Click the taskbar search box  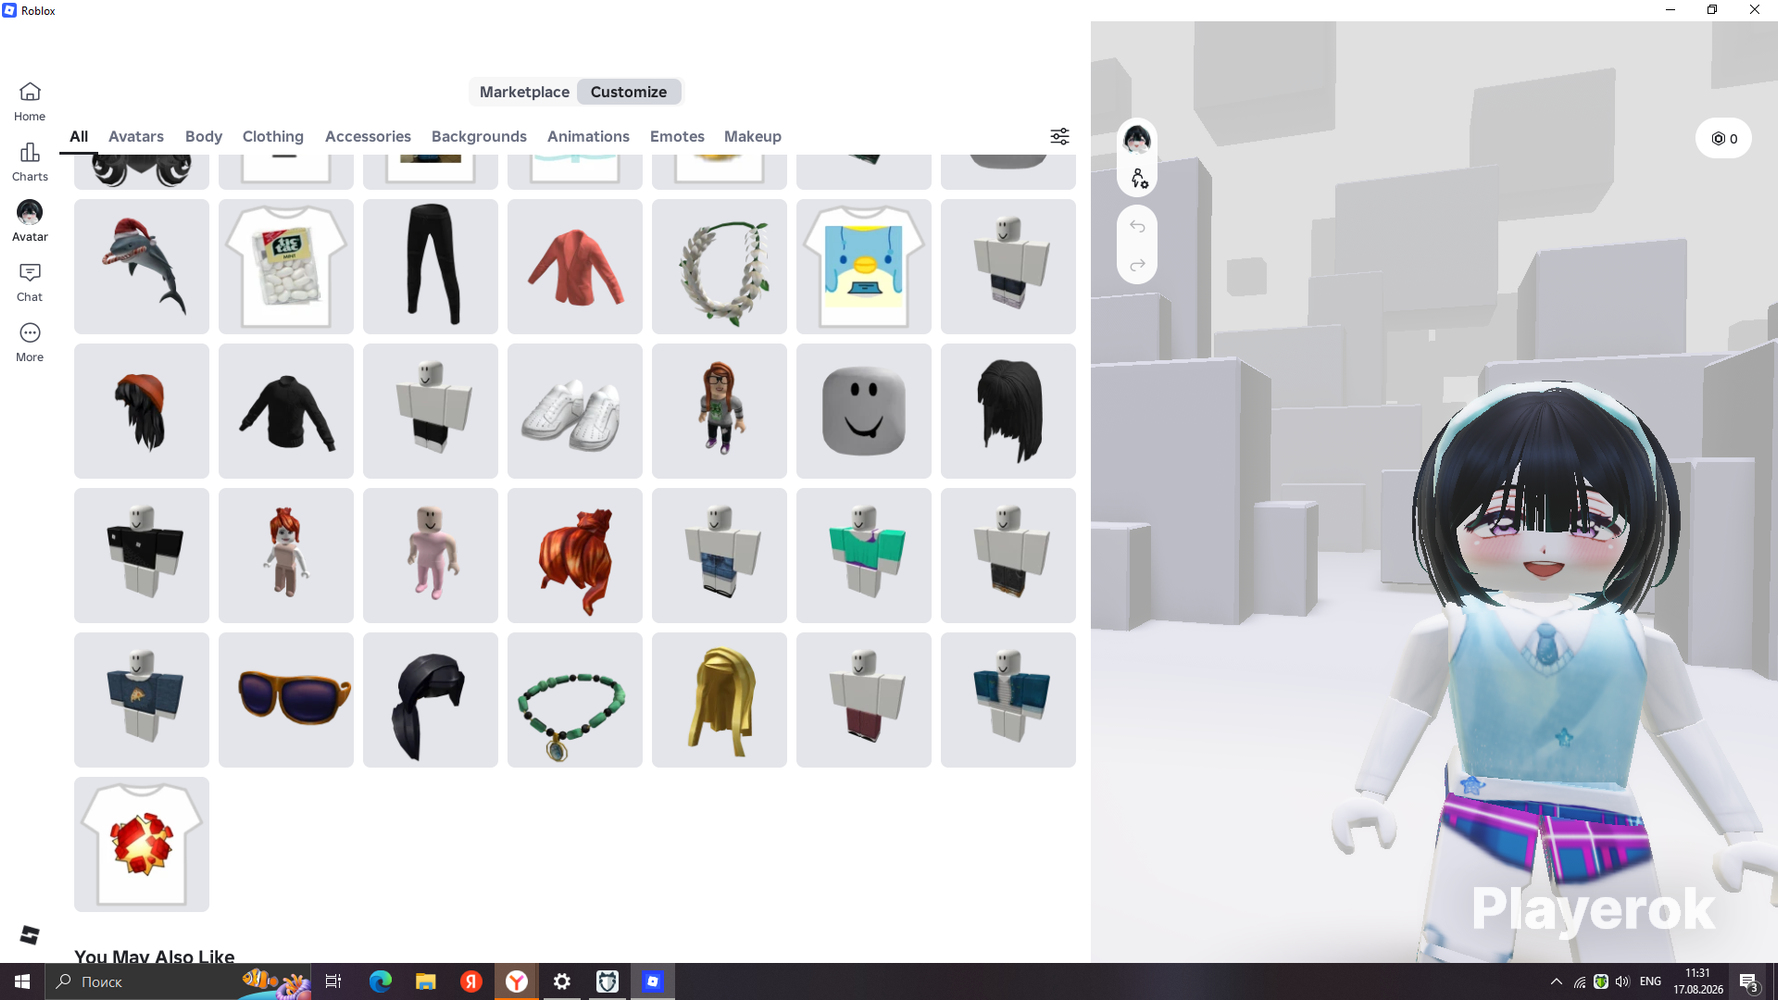178,982
